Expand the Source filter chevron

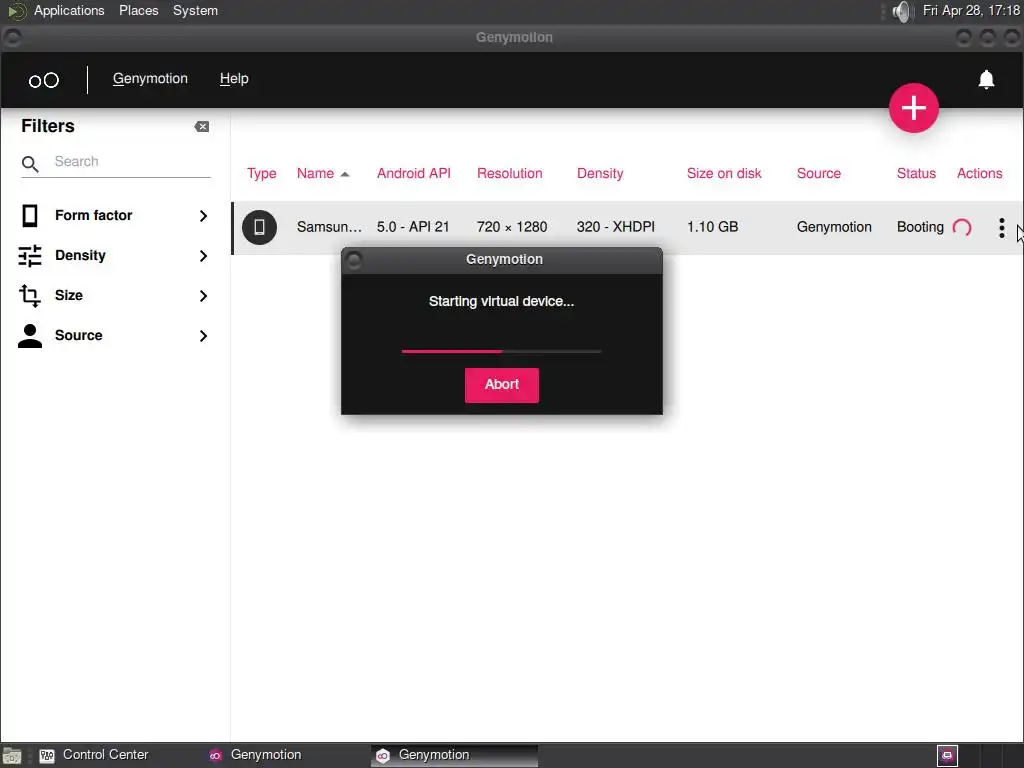pos(203,336)
